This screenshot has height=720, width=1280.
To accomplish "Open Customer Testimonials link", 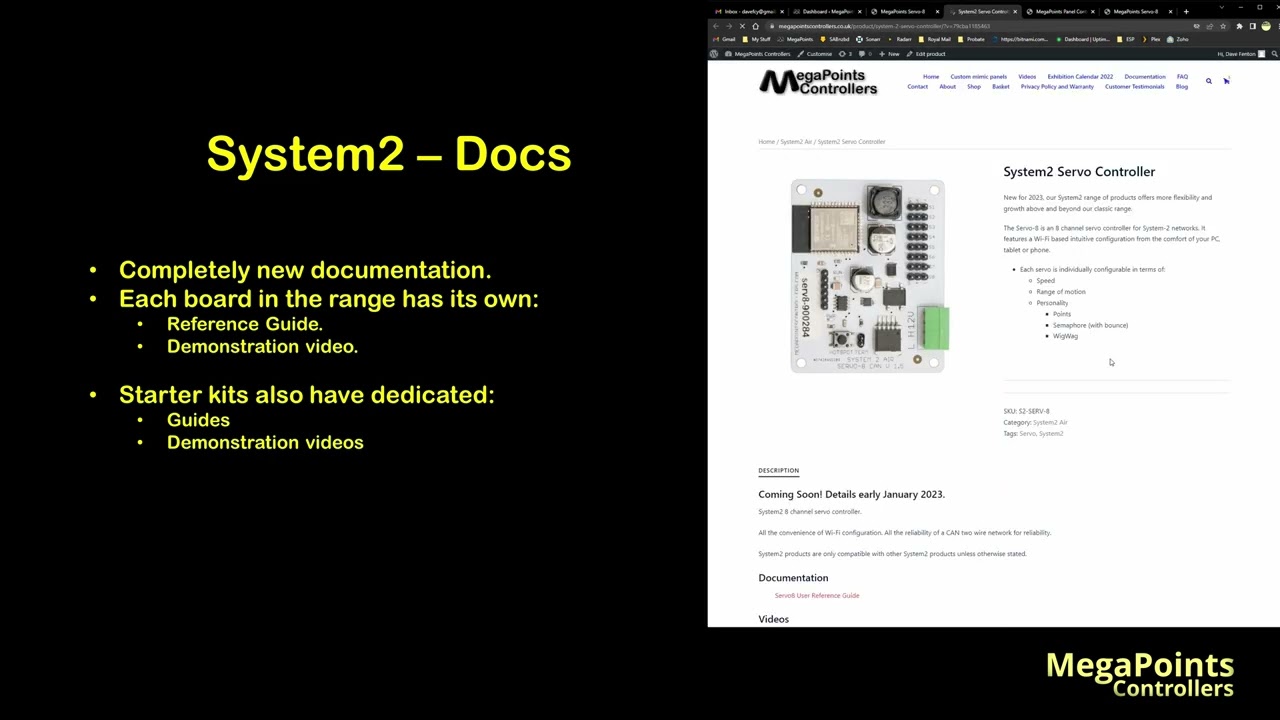I will click(1134, 86).
